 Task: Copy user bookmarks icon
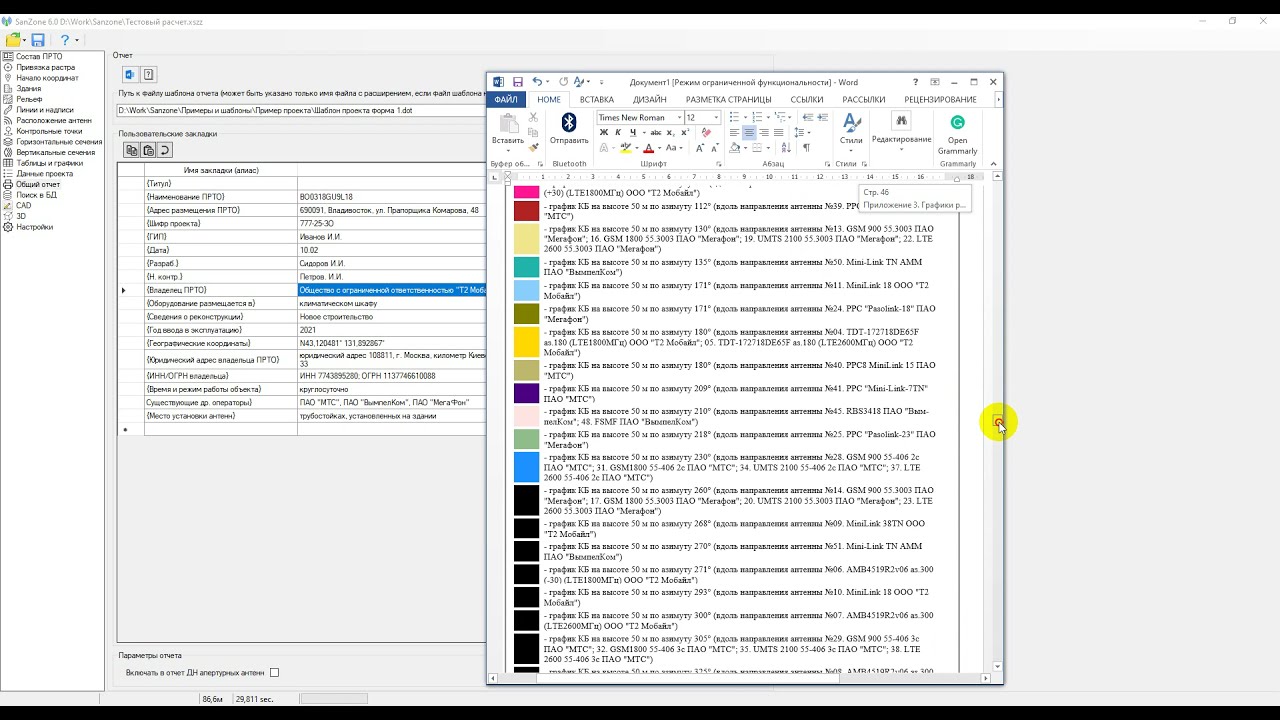[131, 150]
